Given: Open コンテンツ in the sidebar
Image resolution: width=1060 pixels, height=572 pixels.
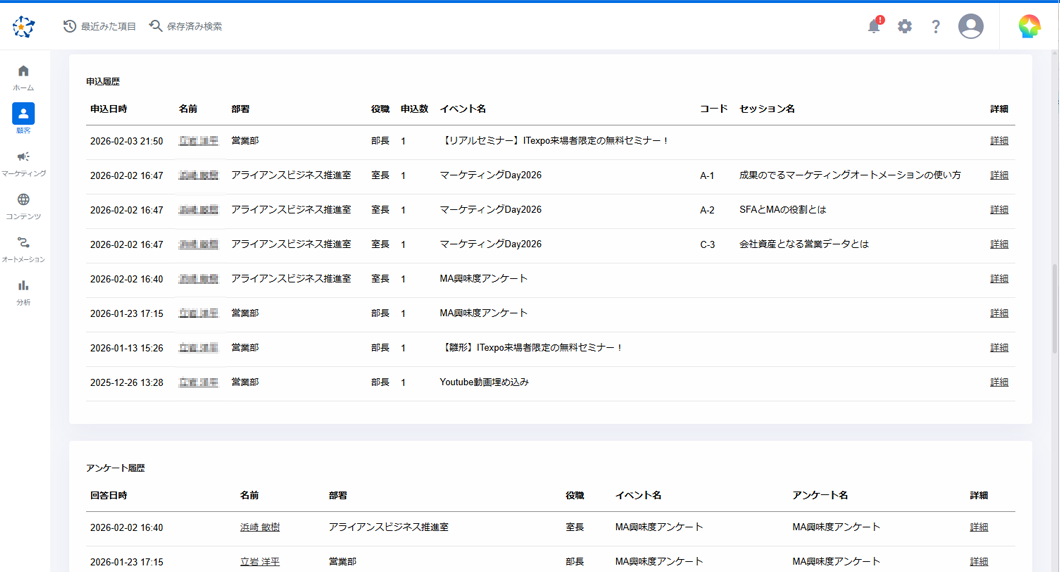Looking at the screenshot, I should click(23, 206).
